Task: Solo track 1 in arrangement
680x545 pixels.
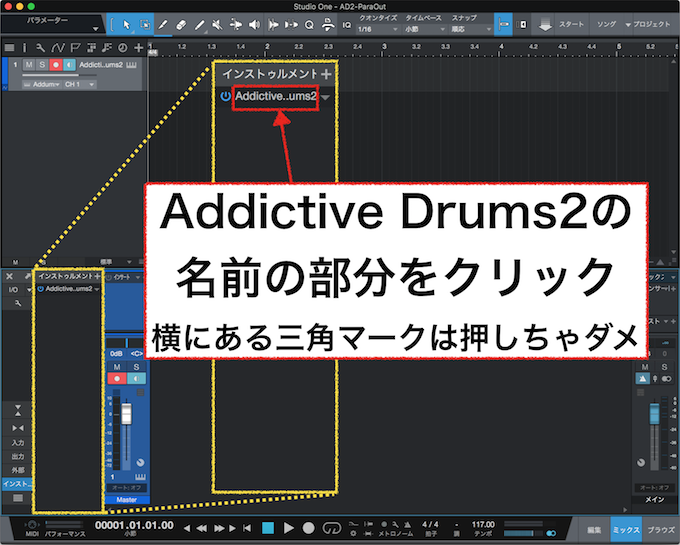Action: point(42,65)
